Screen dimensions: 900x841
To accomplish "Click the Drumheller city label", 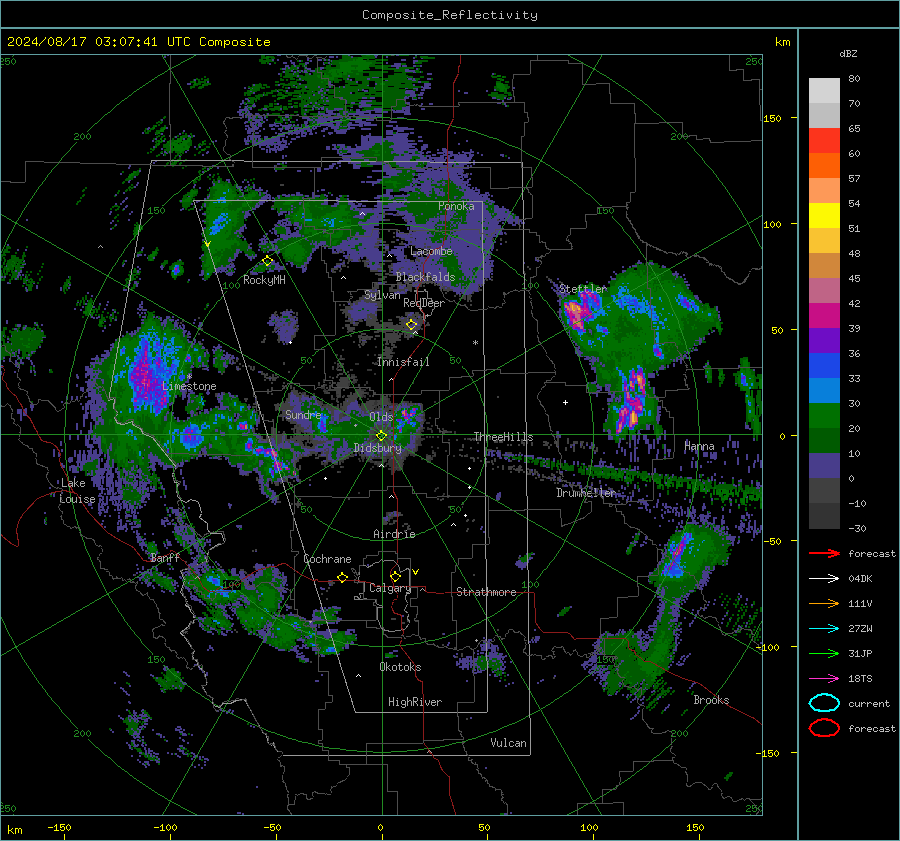I will tap(586, 493).
